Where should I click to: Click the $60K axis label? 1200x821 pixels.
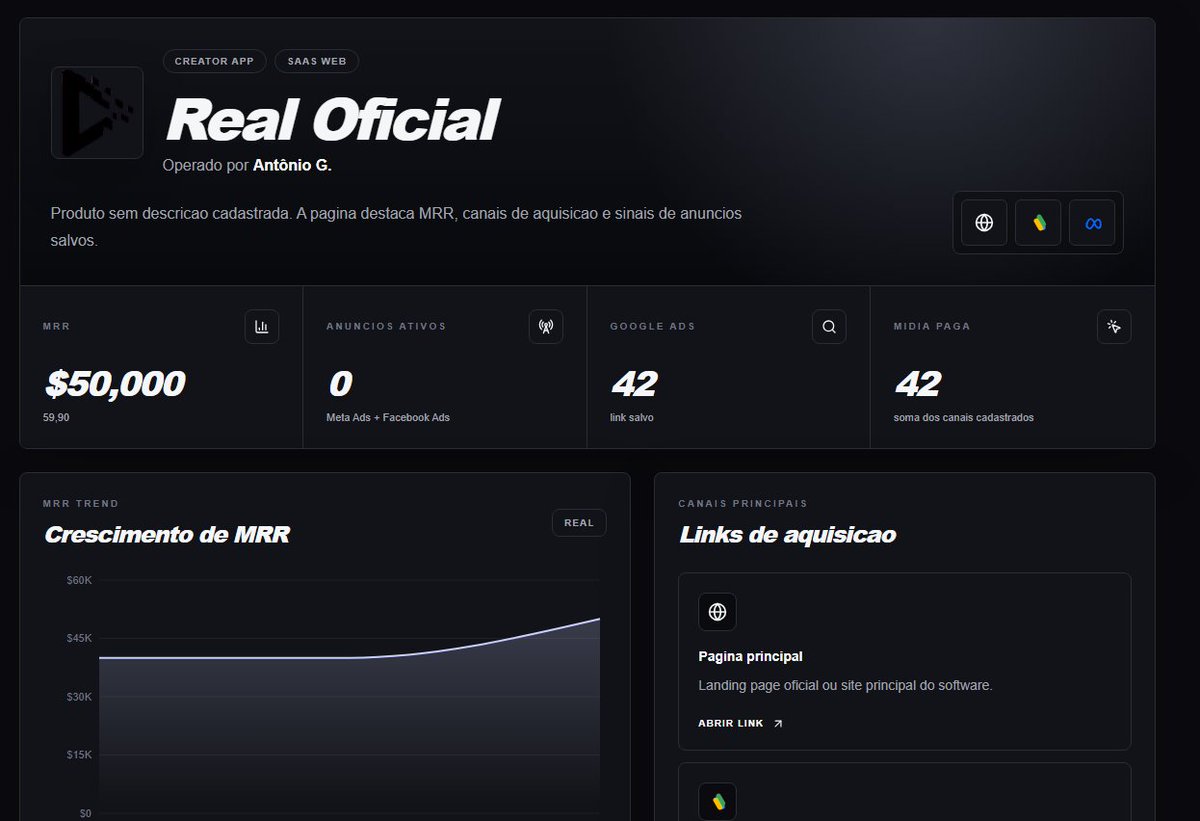(x=80, y=580)
